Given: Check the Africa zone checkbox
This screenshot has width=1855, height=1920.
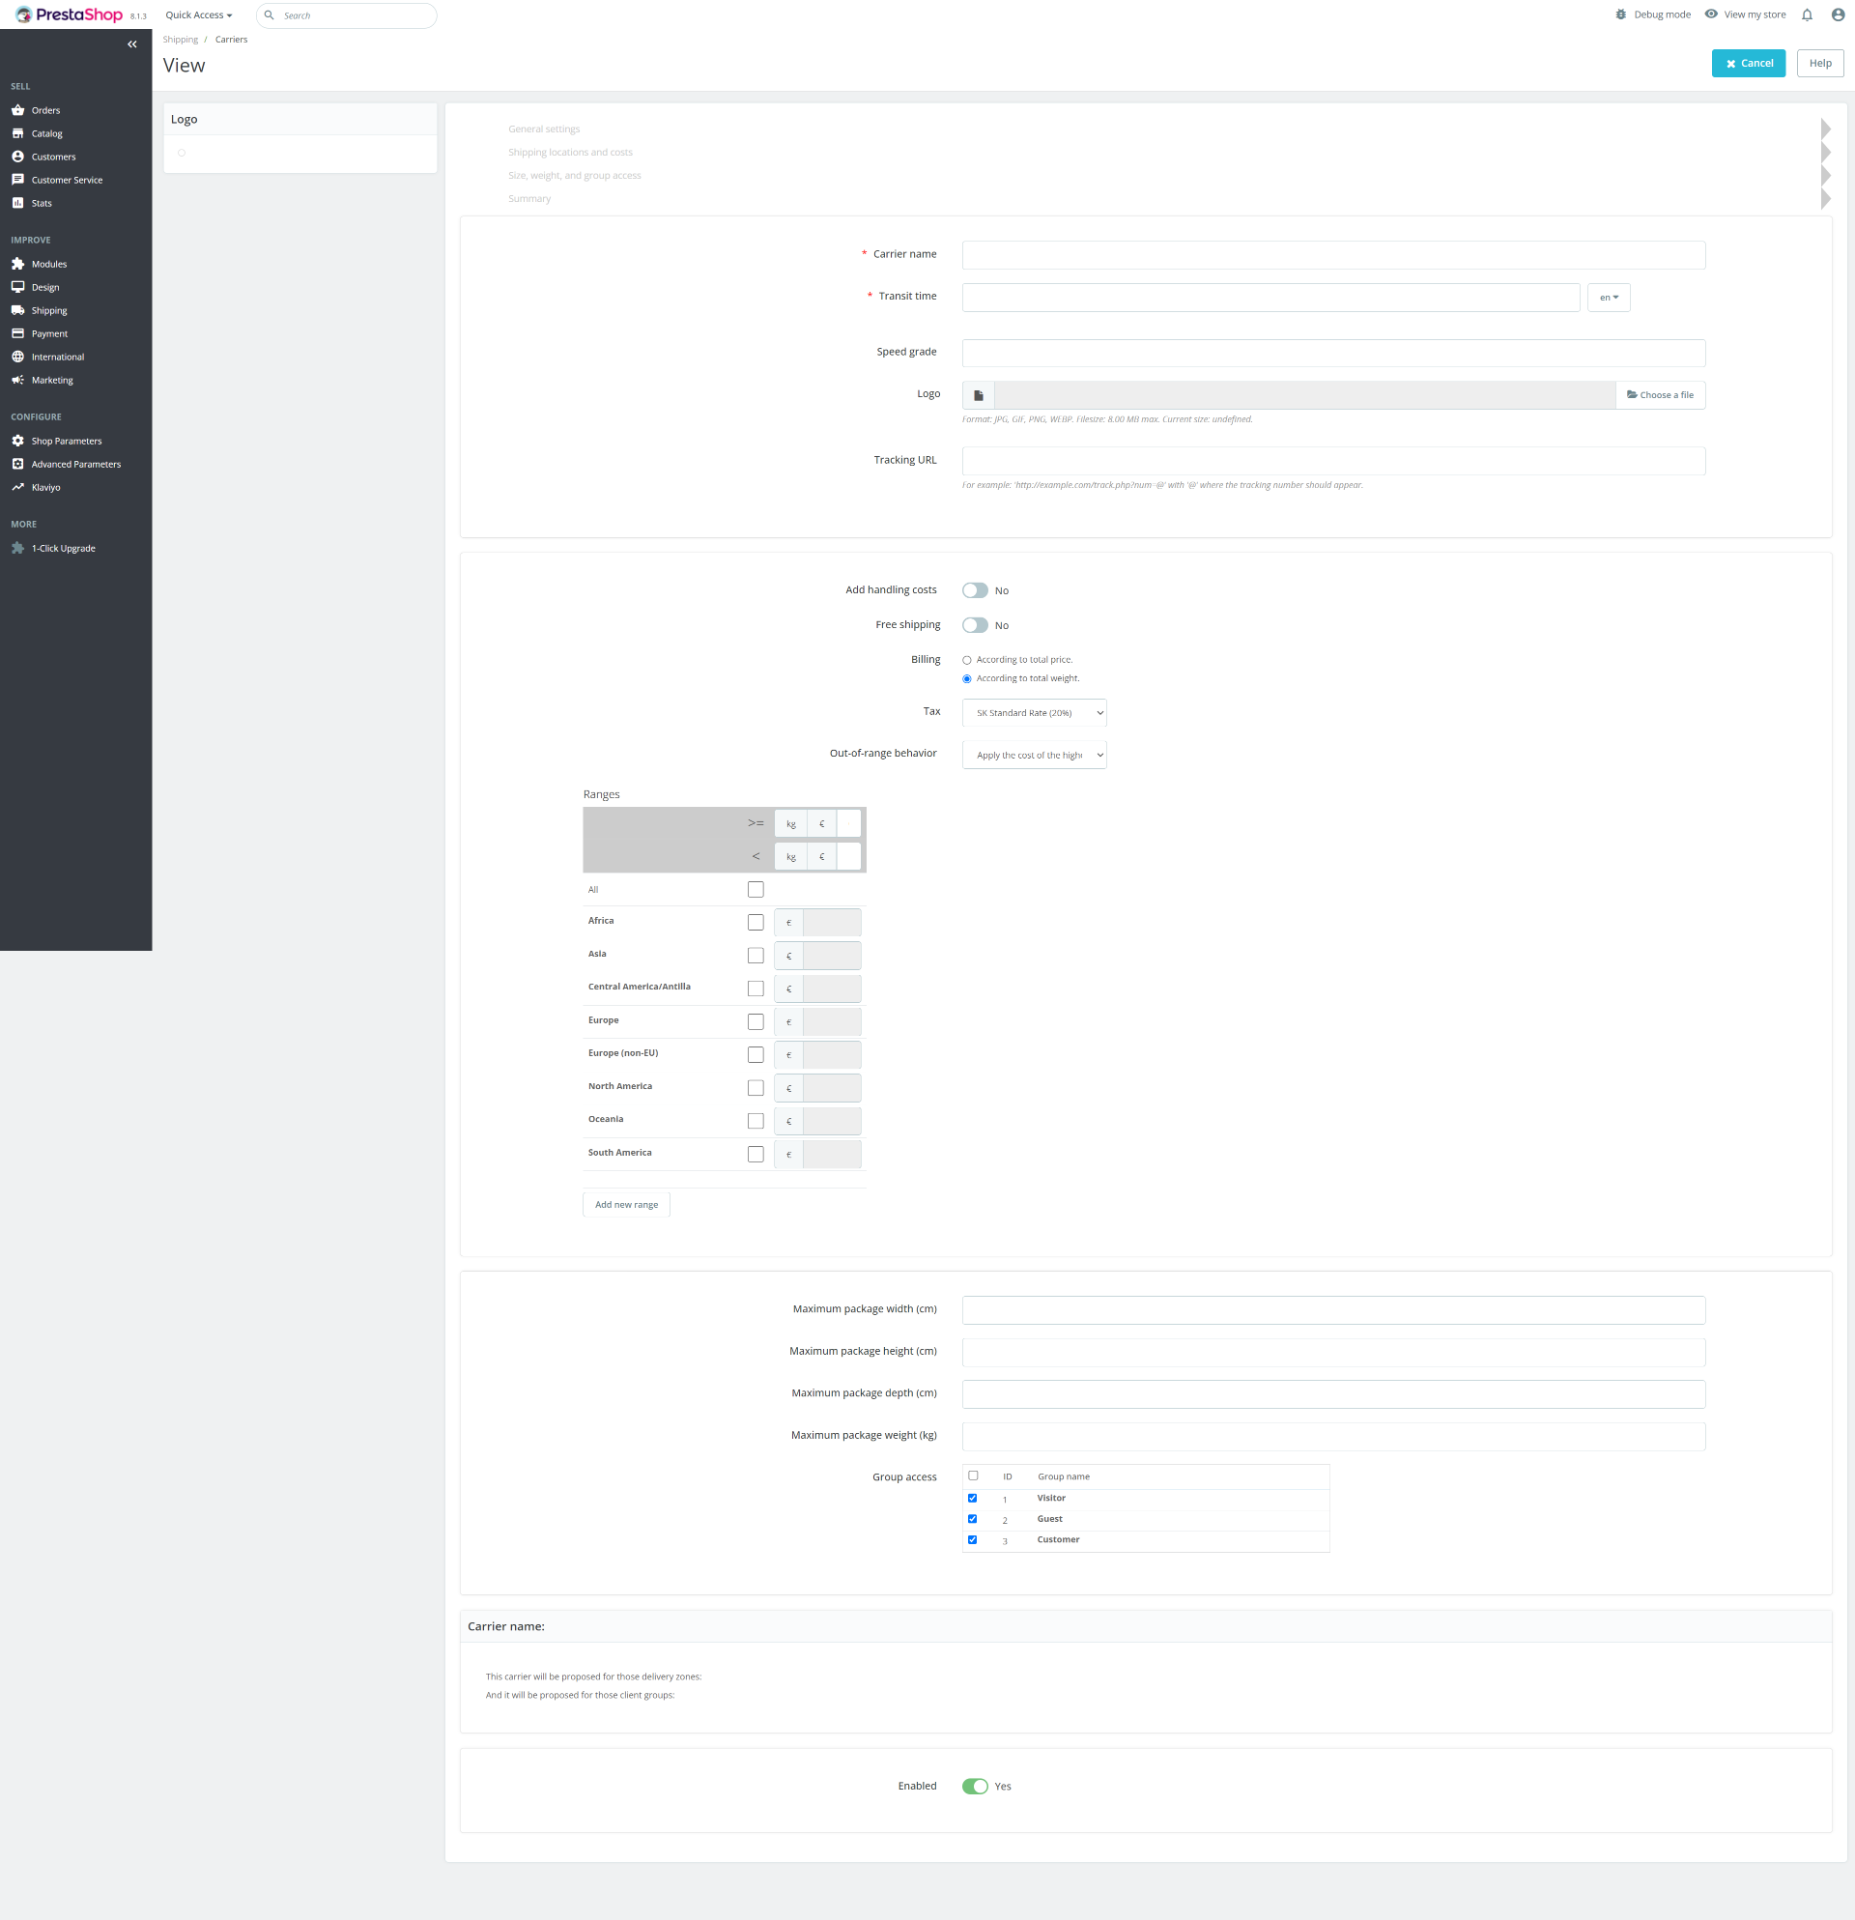Looking at the screenshot, I should point(756,922).
